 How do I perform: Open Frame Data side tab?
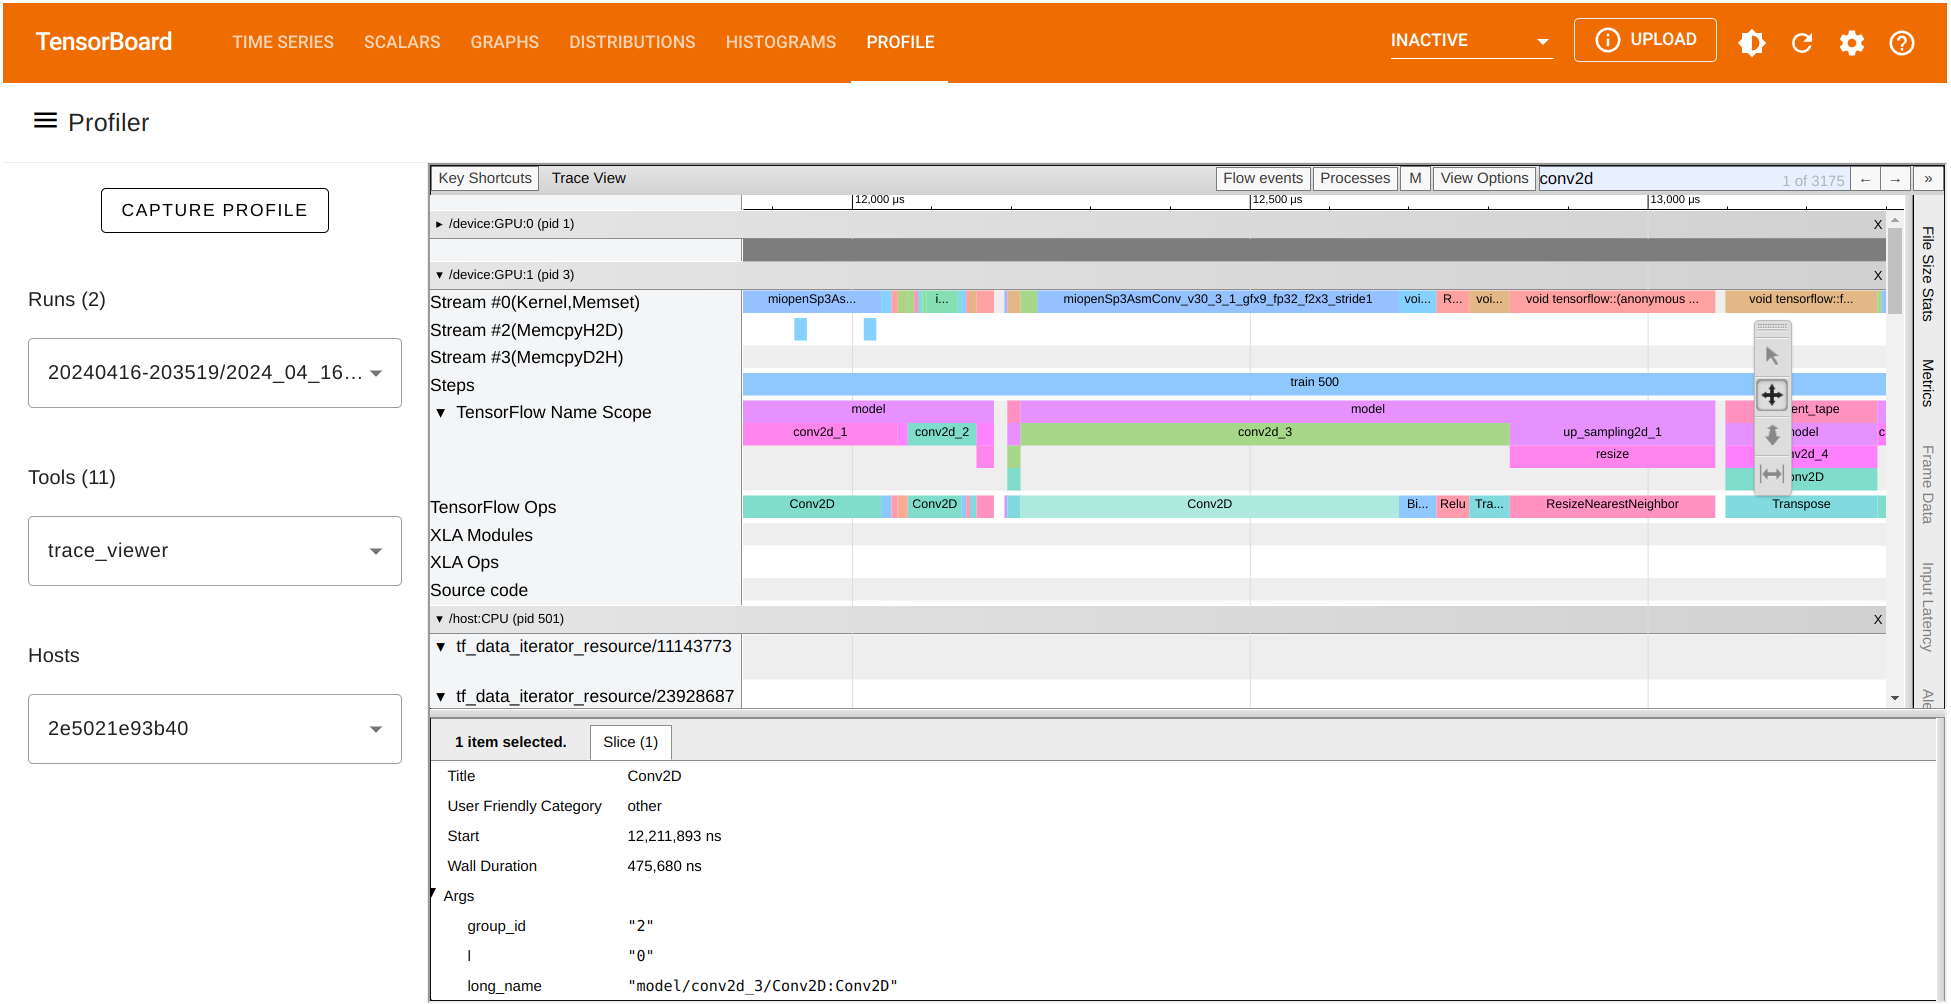(x=1928, y=484)
